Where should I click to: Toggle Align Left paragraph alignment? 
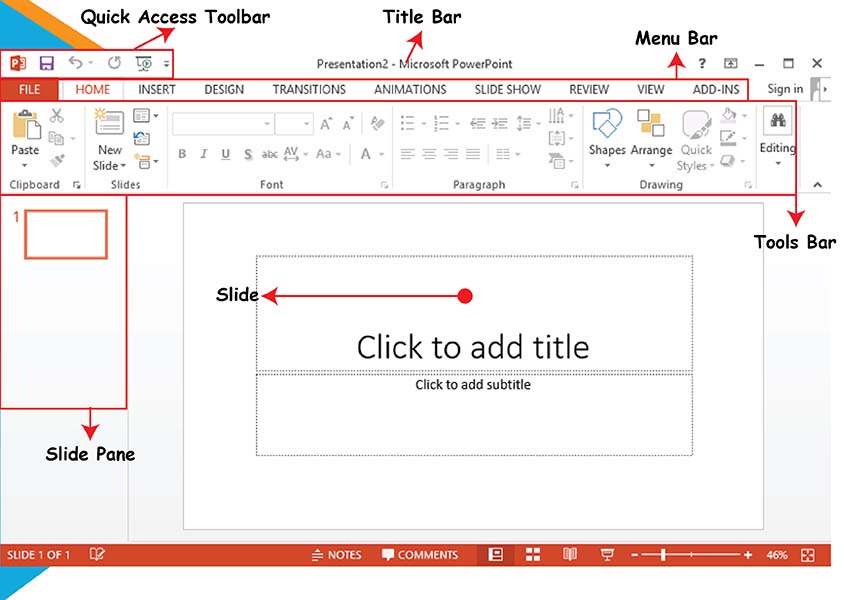tap(407, 154)
